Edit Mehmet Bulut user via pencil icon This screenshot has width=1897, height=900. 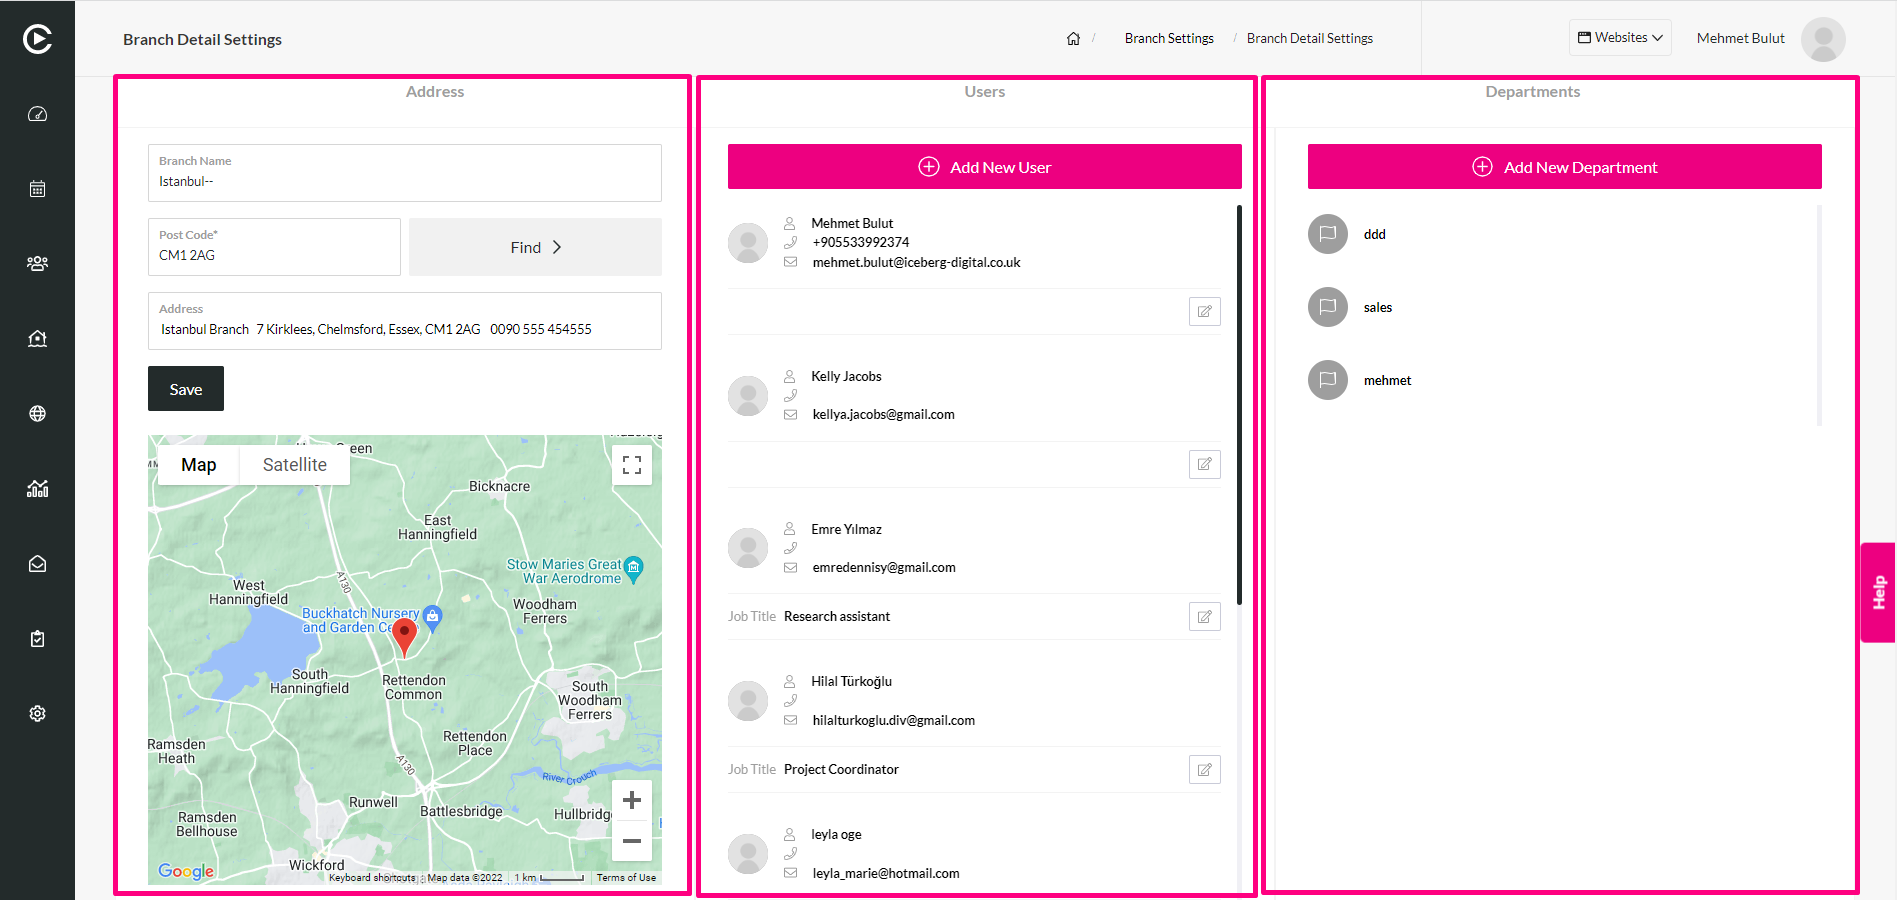pos(1205,312)
